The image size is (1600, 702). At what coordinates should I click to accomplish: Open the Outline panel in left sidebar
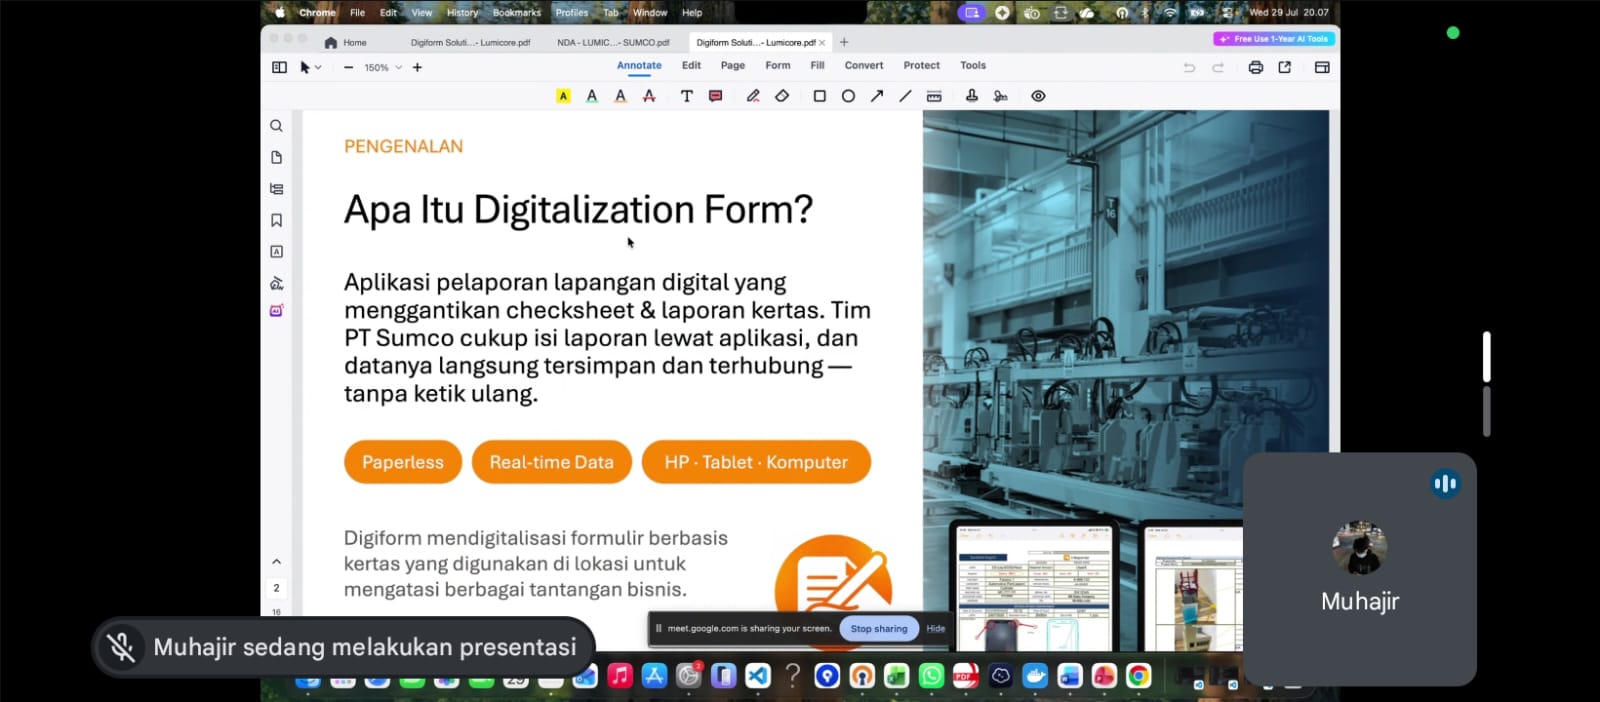[276, 189]
